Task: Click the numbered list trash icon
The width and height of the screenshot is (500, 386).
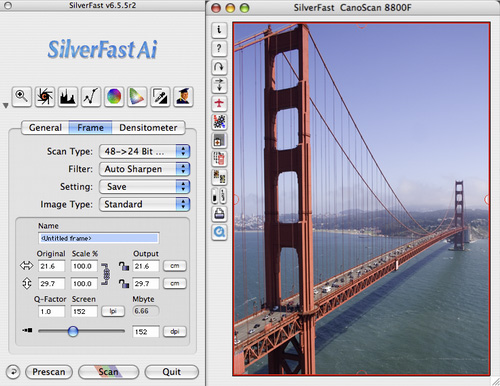Action: click(x=219, y=159)
